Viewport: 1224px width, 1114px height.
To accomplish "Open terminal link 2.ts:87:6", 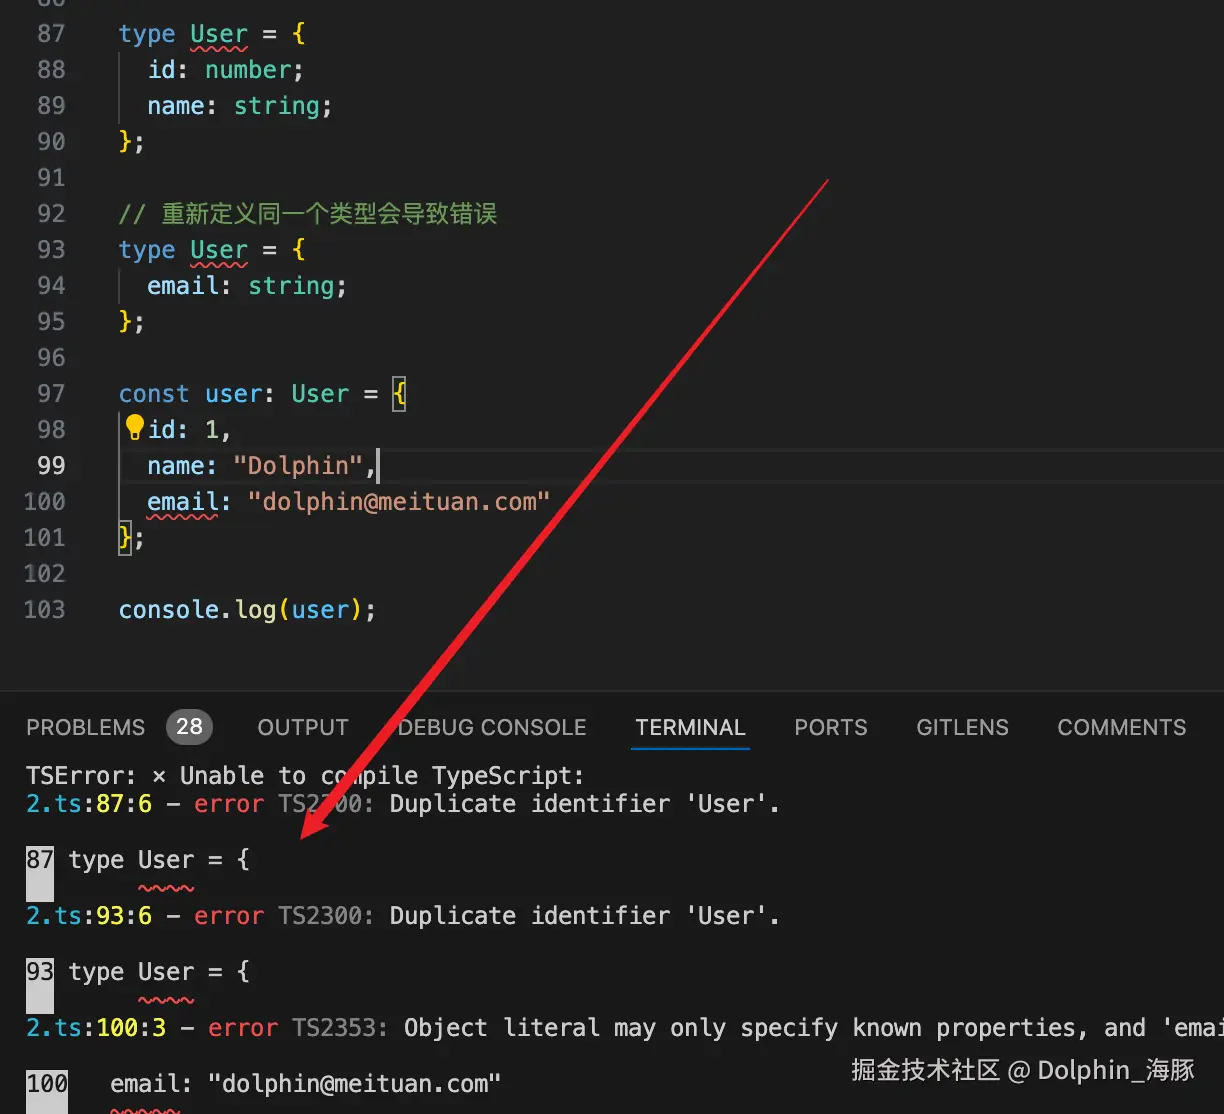I will (x=89, y=804).
